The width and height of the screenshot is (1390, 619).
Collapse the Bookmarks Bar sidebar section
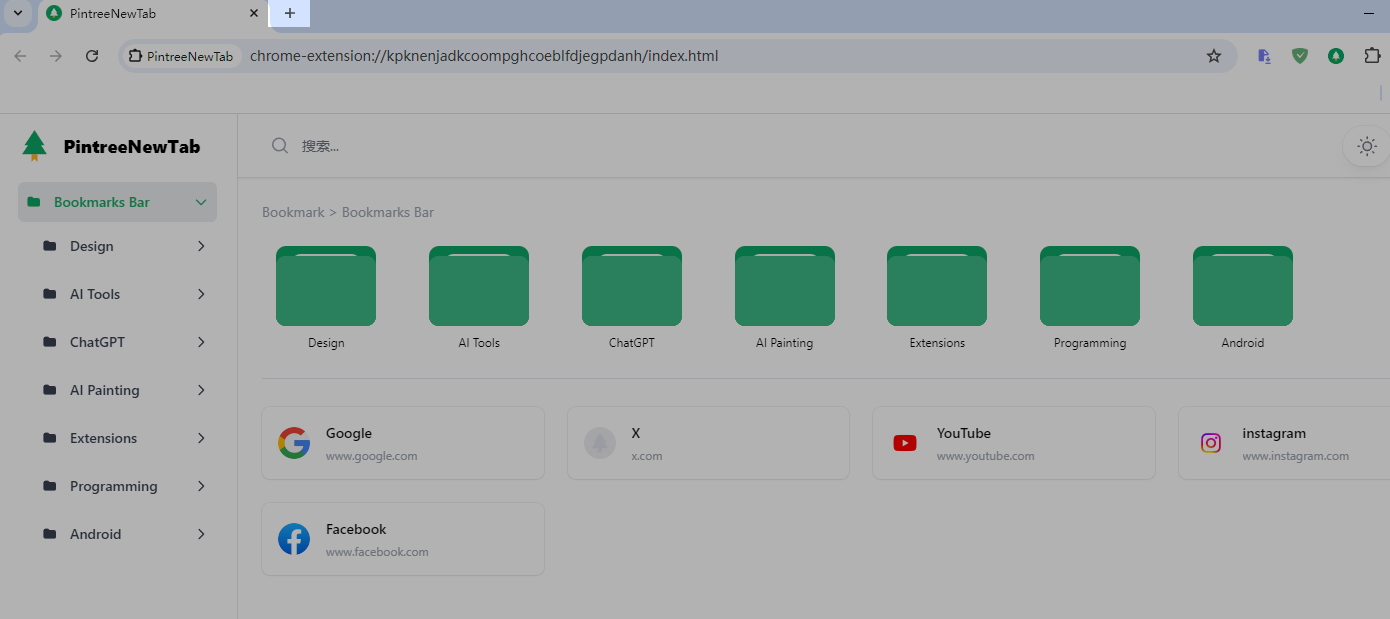coord(201,202)
